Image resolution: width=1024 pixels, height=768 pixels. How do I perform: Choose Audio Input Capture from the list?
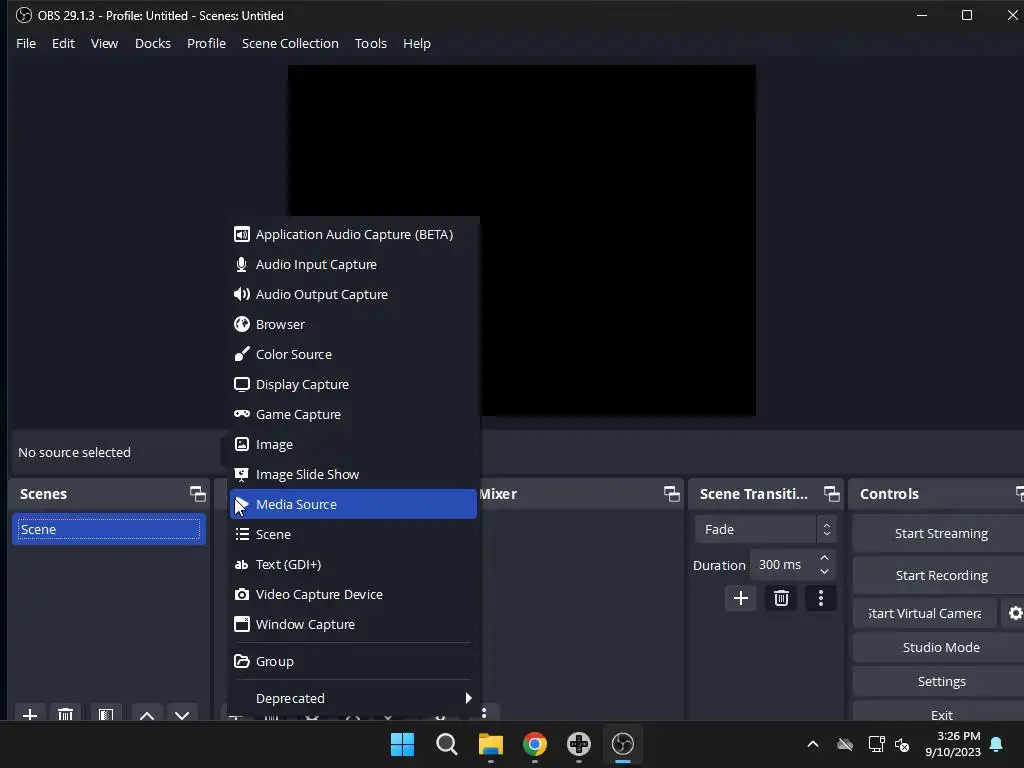coord(353,264)
